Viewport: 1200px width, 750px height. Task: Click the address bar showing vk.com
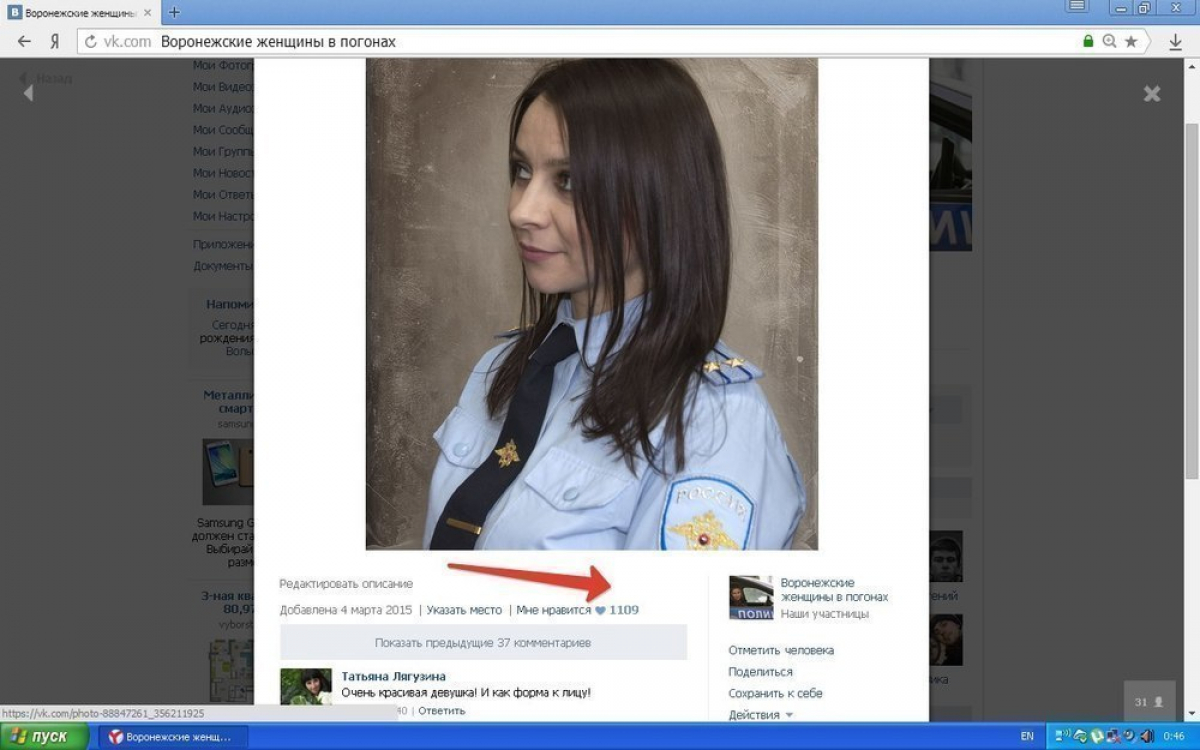coord(600,42)
